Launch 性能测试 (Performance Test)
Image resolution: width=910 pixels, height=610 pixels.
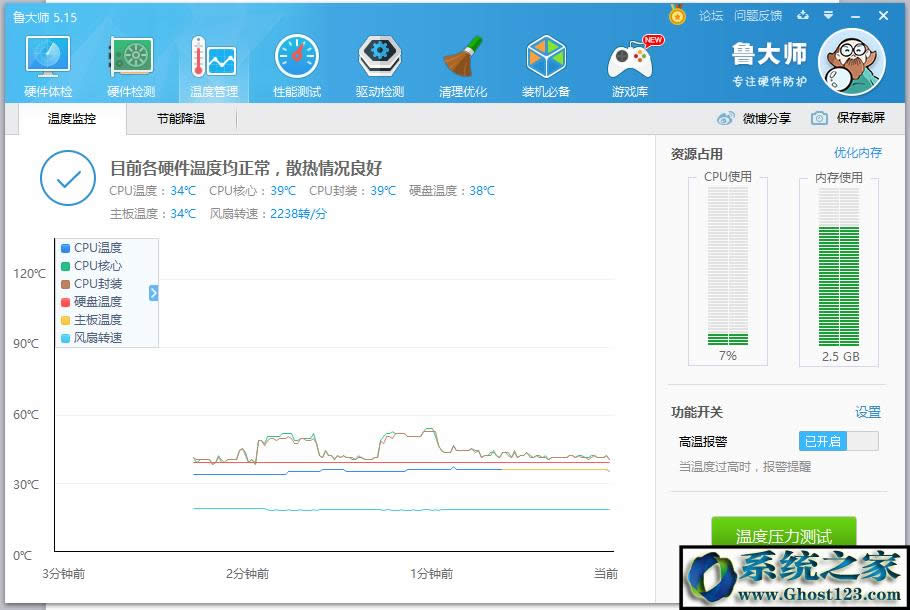[296, 63]
